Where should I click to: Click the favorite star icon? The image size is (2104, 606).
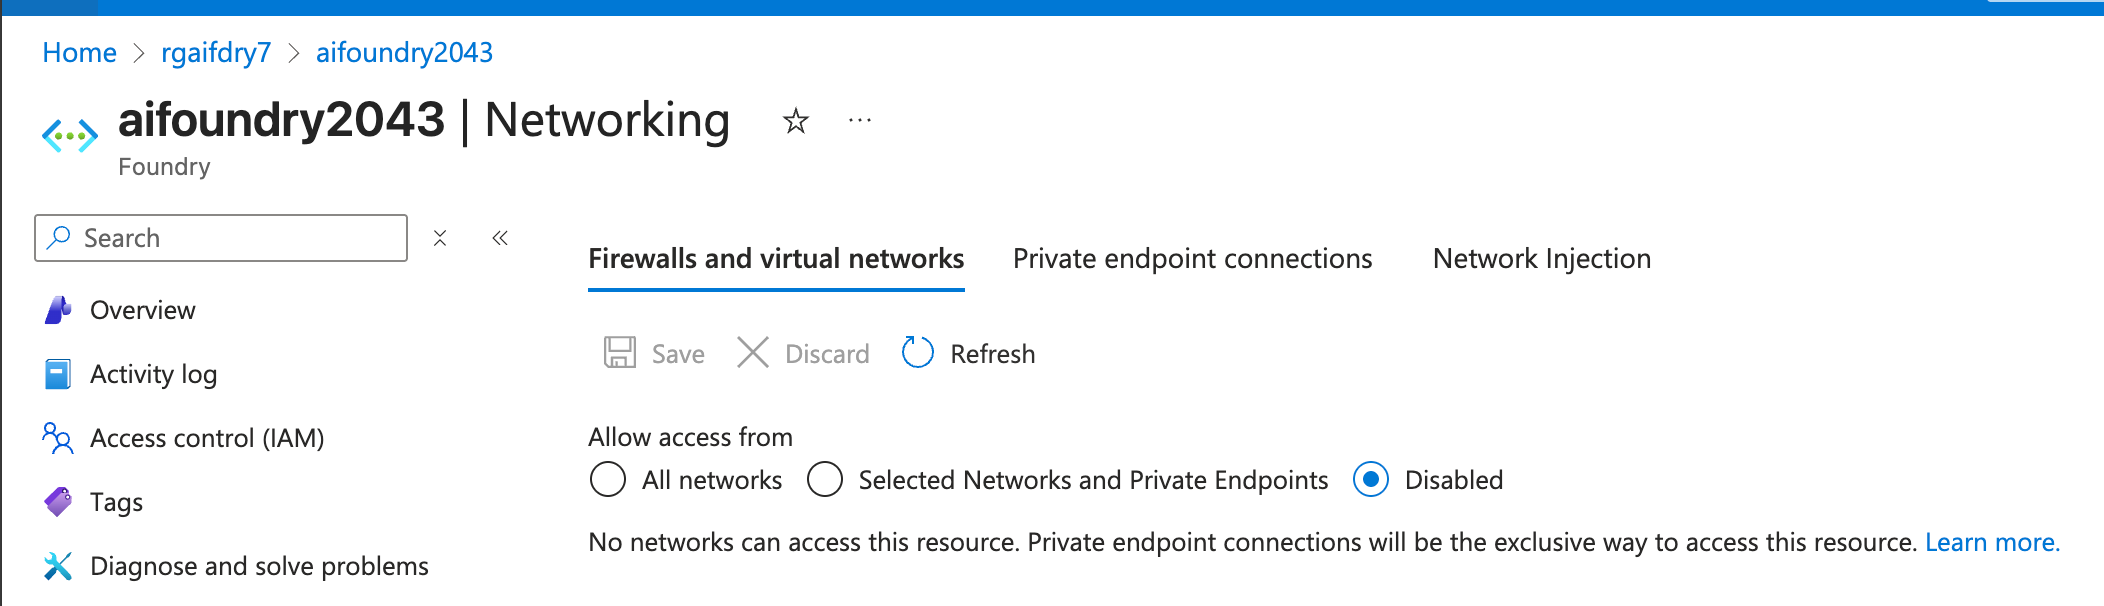[796, 121]
